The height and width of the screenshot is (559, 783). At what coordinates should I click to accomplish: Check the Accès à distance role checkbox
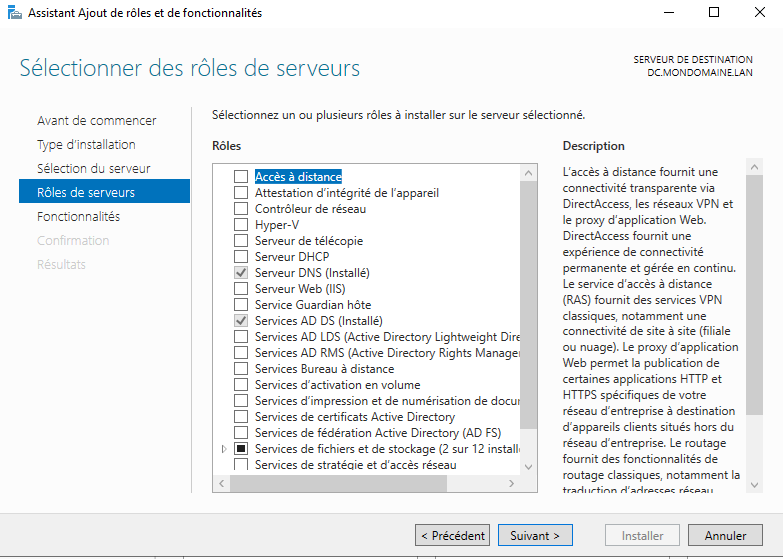click(x=241, y=176)
